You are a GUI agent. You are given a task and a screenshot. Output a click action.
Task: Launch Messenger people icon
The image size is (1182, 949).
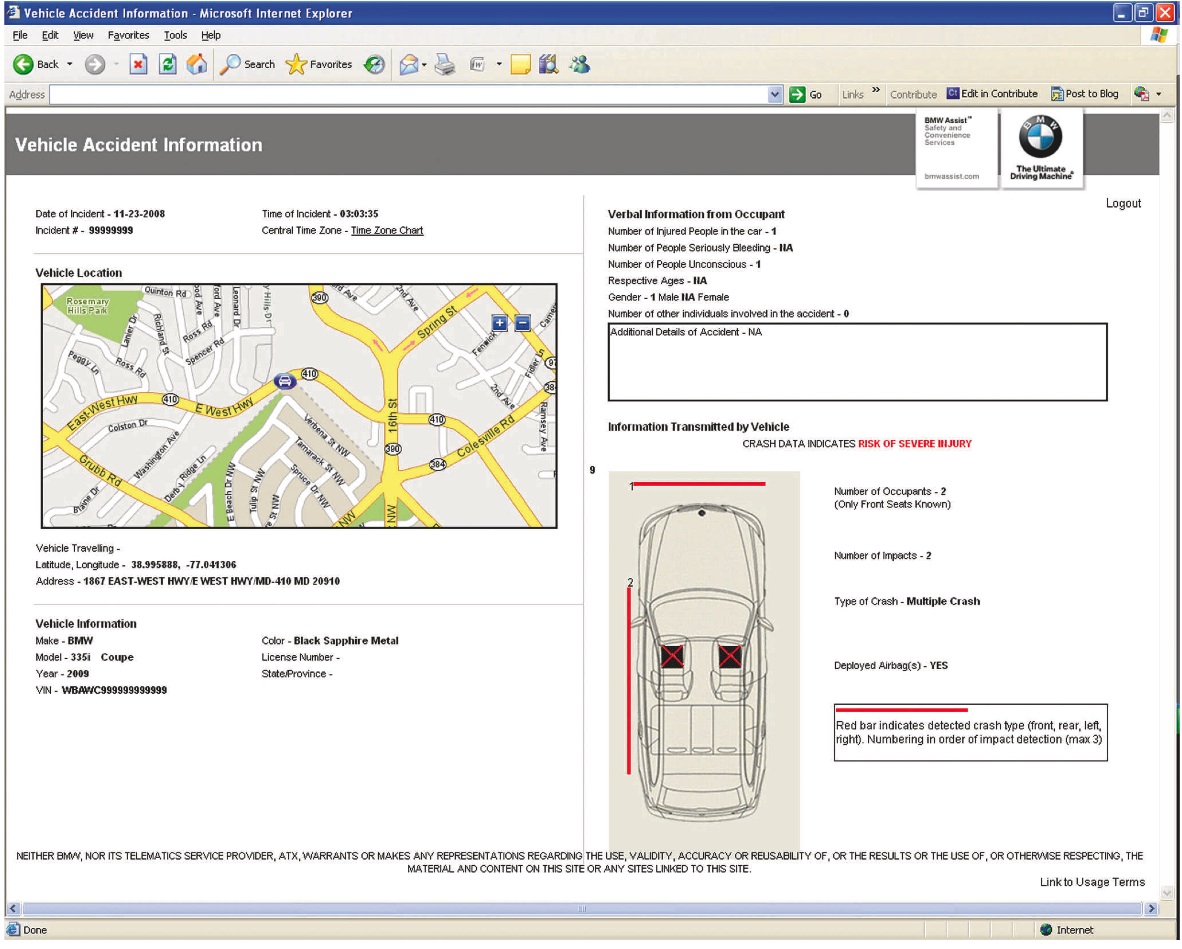[x=580, y=65]
